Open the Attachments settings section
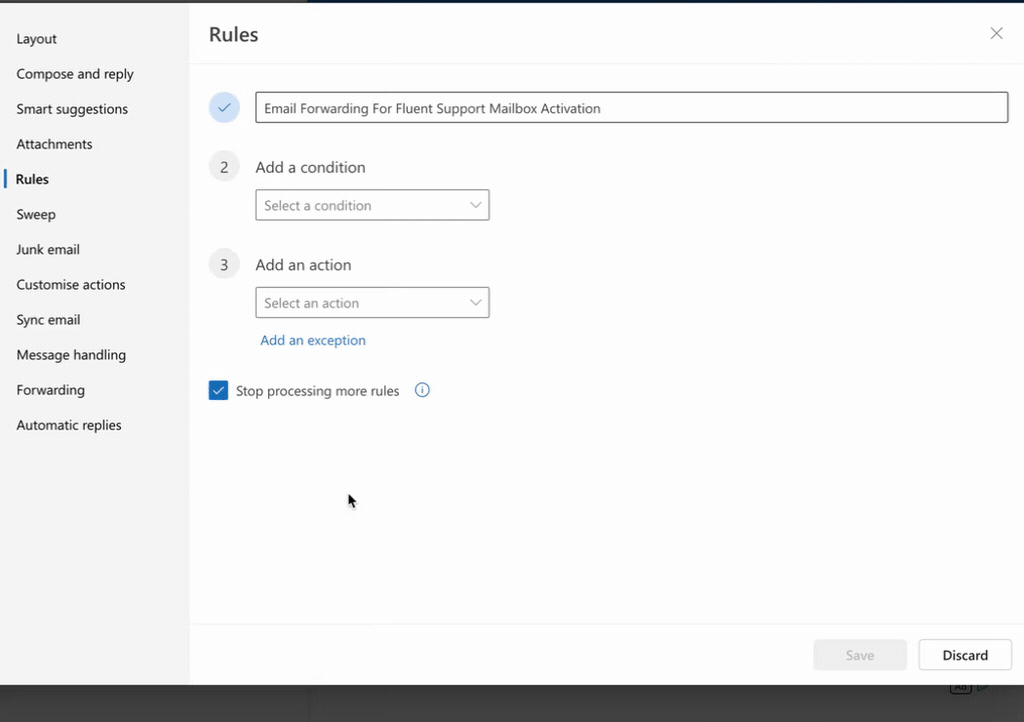The width and height of the screenshot is (1024, 722). coord(54,143)
